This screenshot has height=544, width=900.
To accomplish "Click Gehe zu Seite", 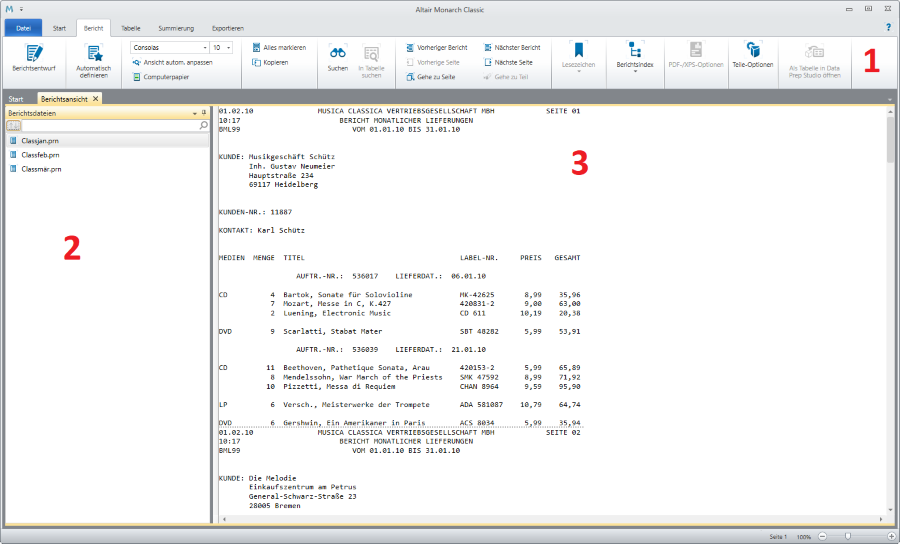I will (432, 76).
